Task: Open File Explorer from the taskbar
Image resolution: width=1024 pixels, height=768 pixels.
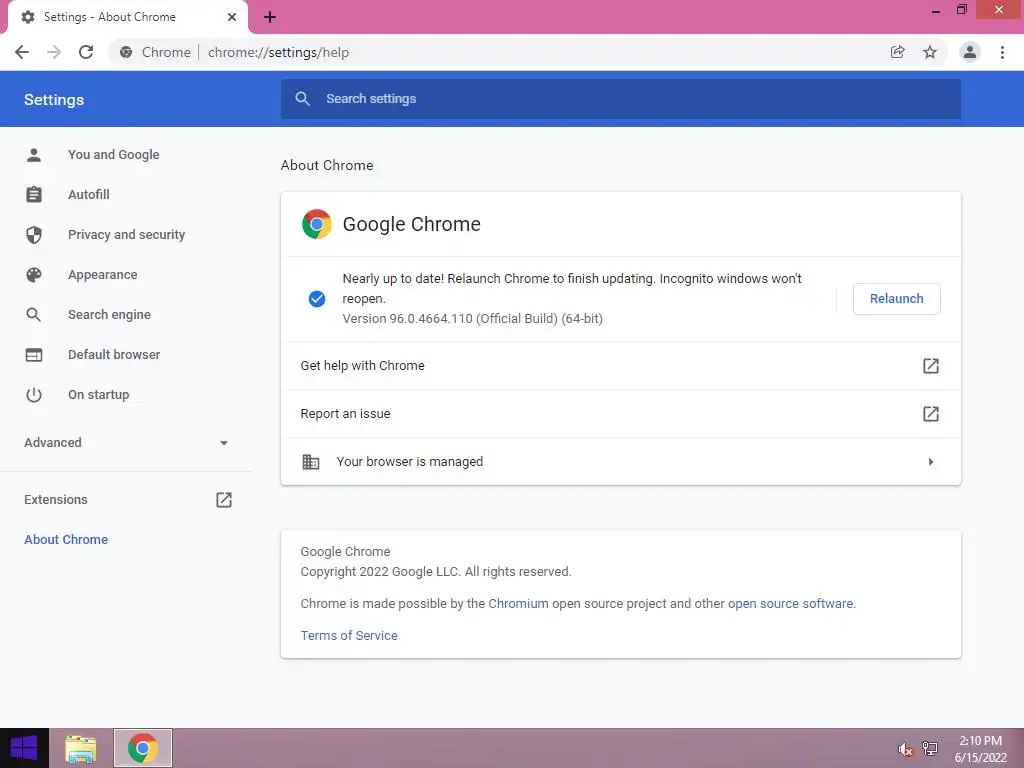Action: tap(80, 748)
